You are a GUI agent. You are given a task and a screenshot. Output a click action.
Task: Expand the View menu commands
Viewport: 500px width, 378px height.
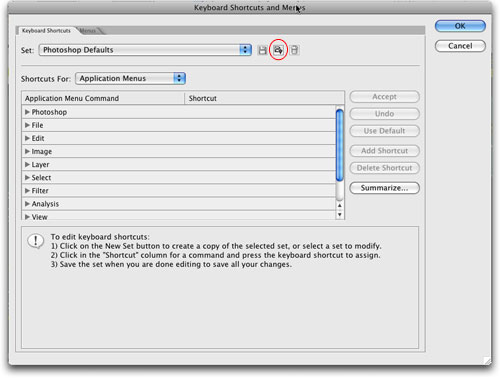27,217
